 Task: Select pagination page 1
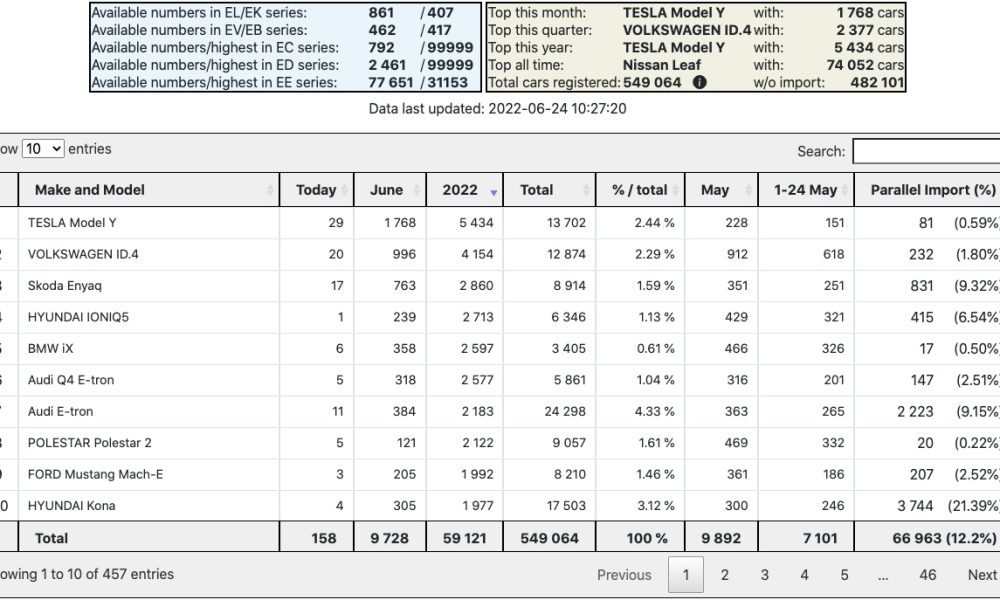686,574
